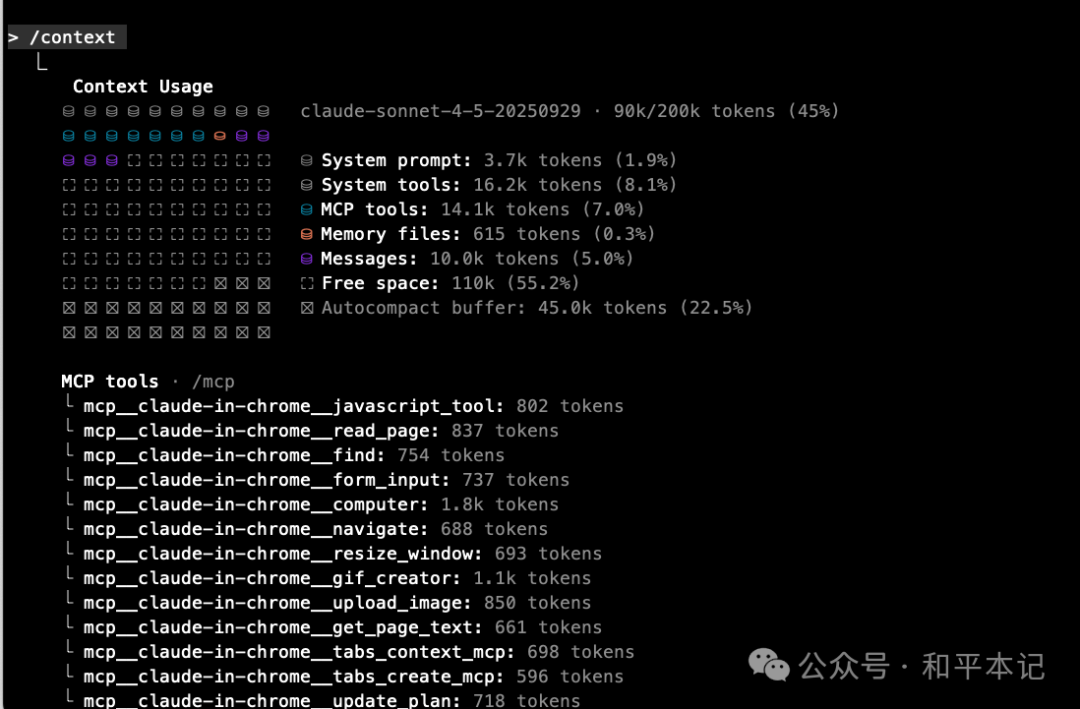Select the form_input: 737 tokens row
The height and width of the screenshot is (709, 1080).
click(x=318, y=480)
